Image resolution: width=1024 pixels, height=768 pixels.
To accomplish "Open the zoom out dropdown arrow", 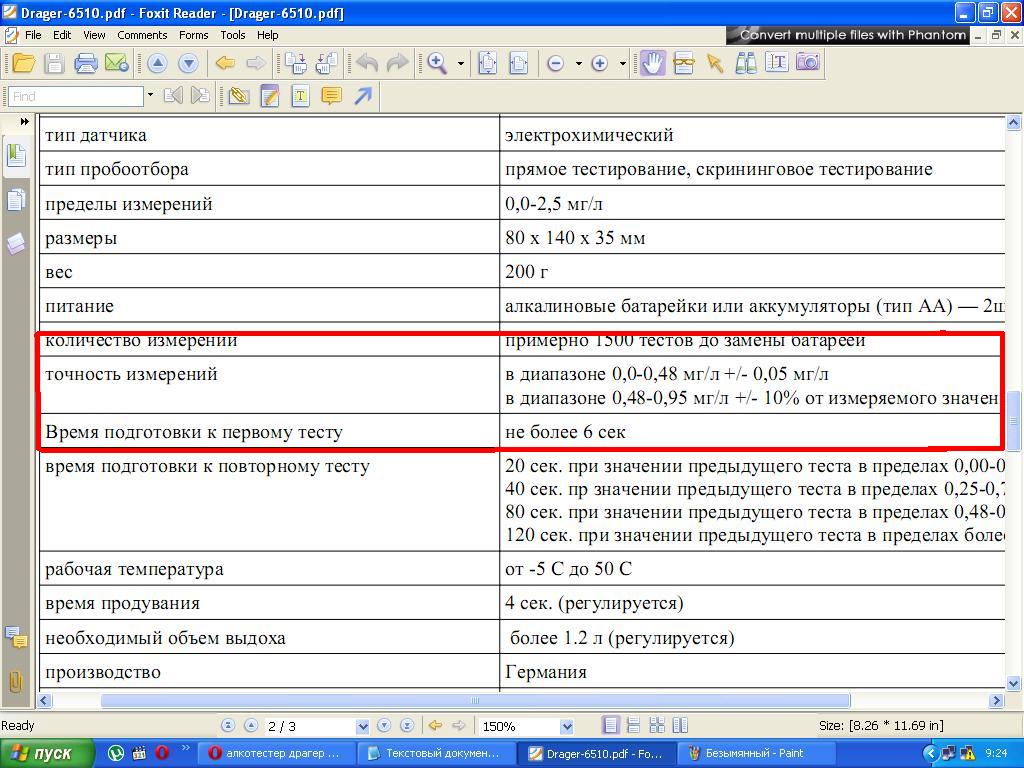I will coord(579,63).
